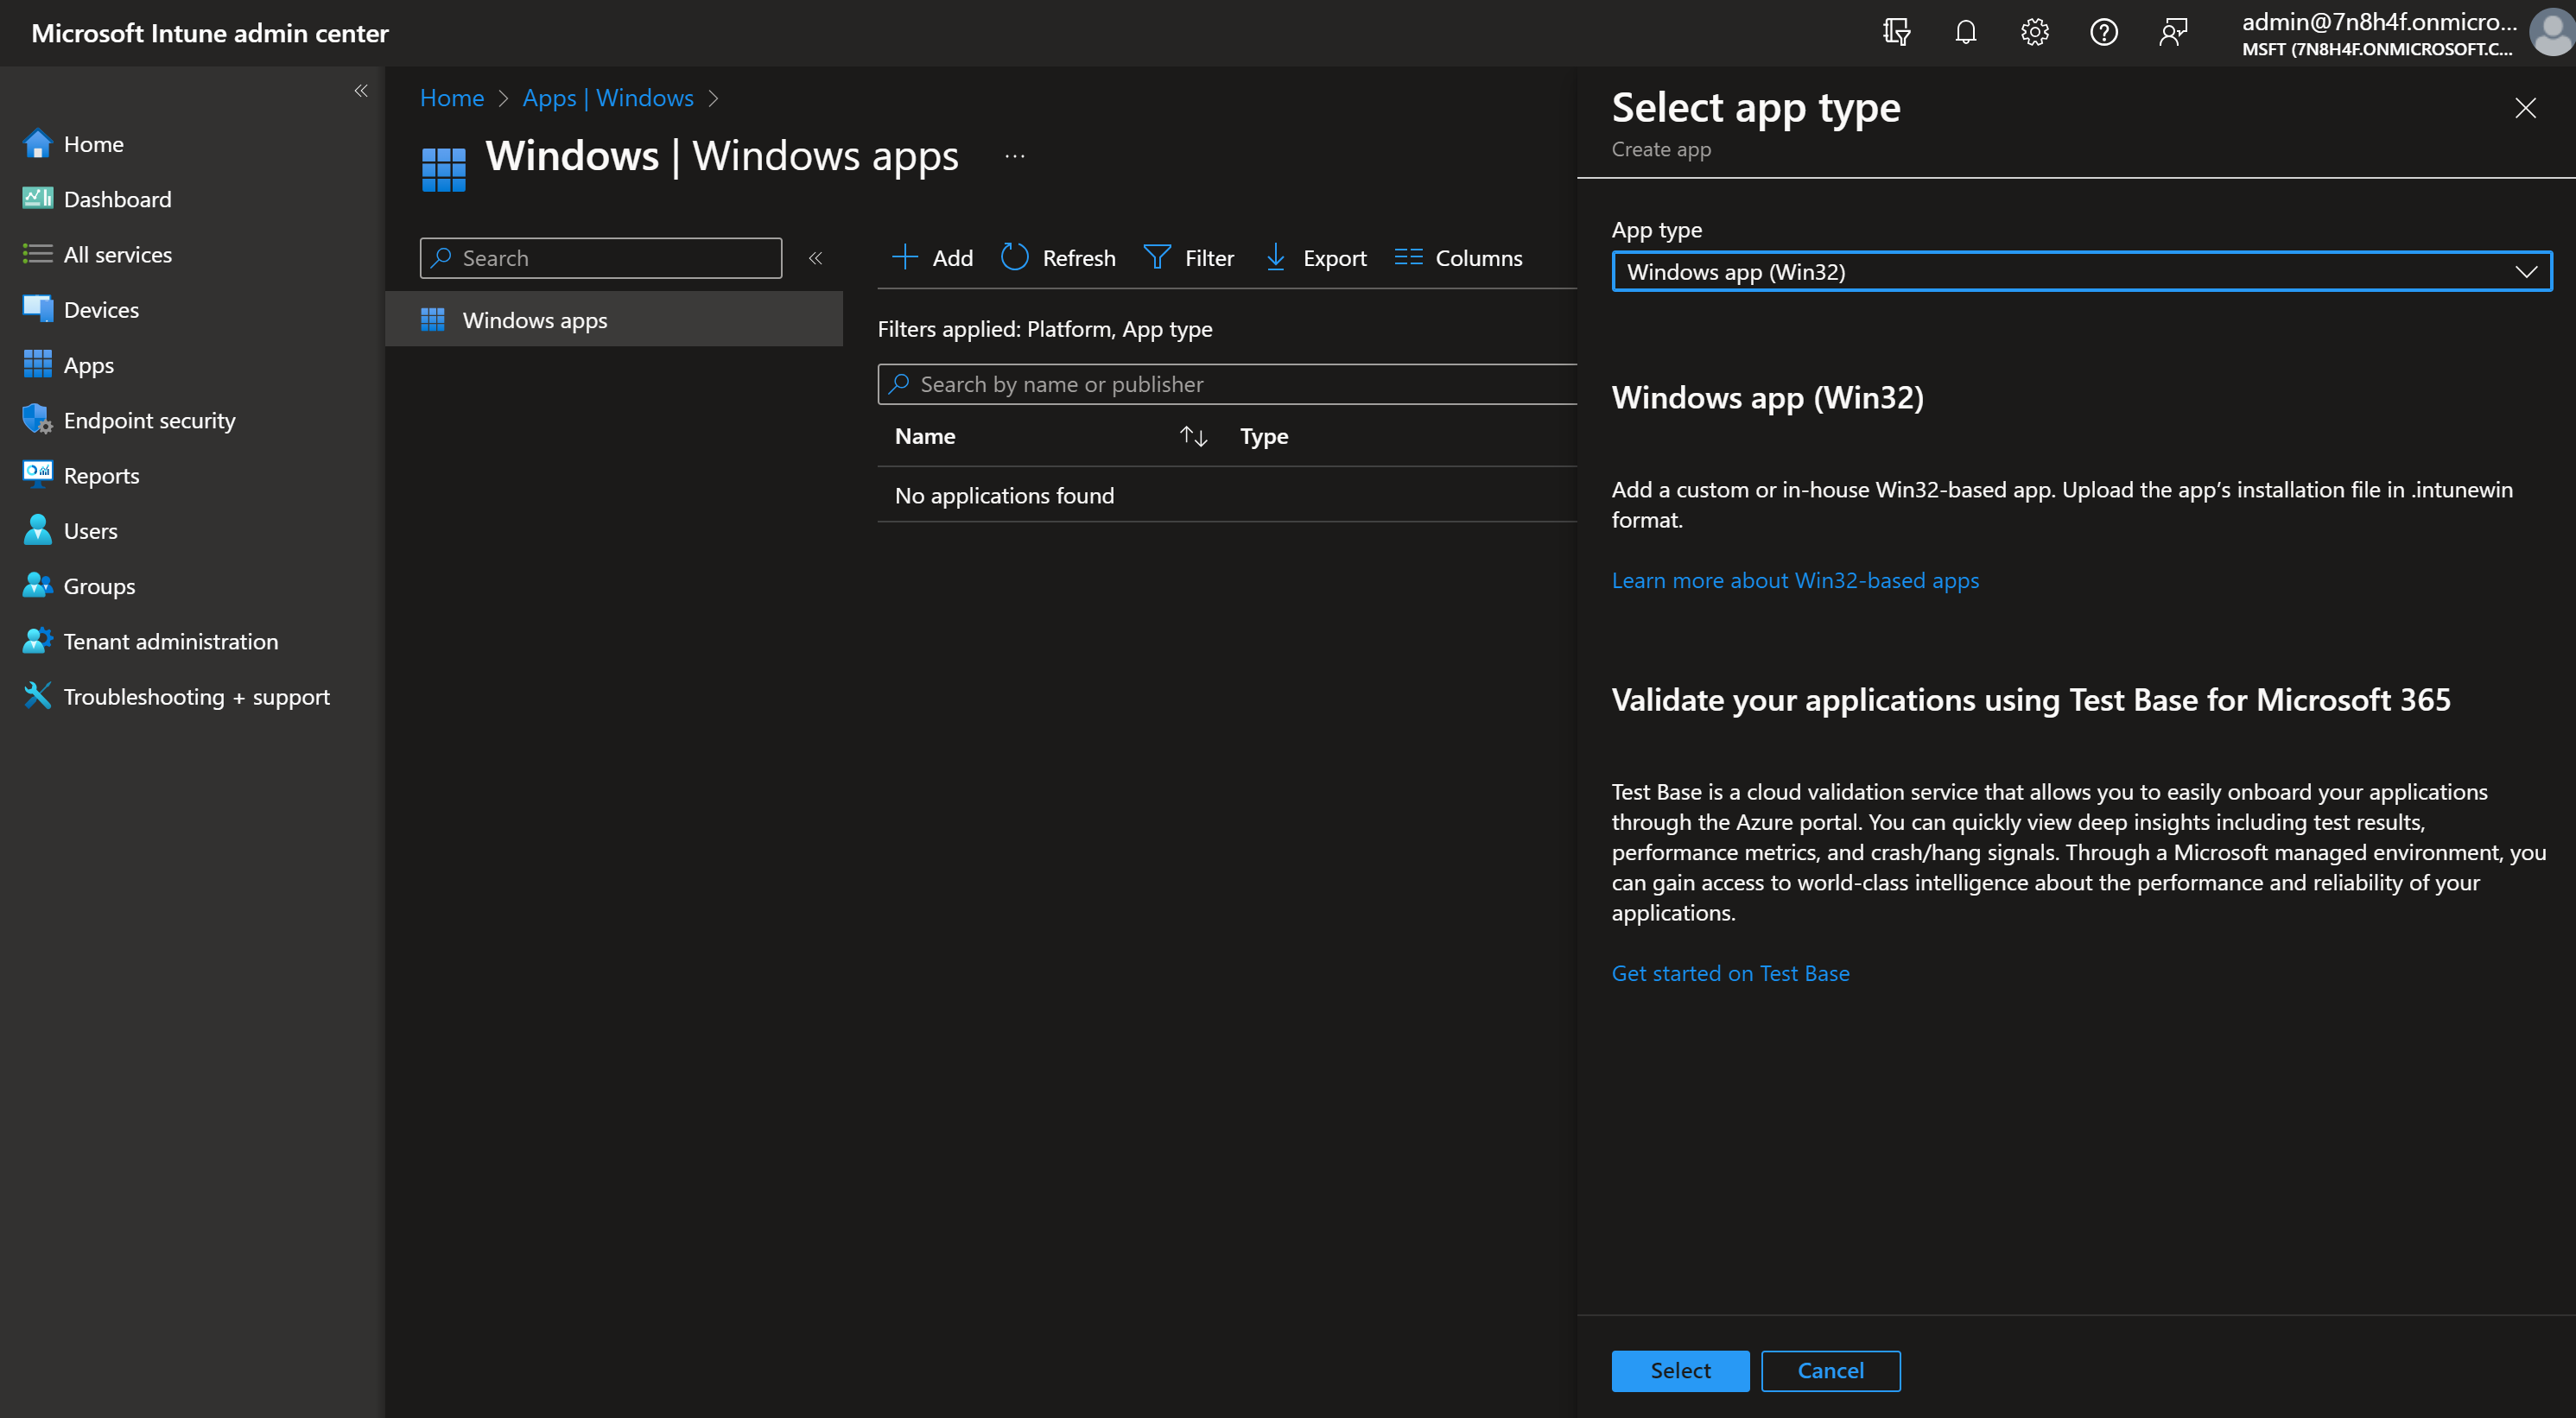Image resolution: width=2576 pixels, height=1418 pixels.
Task: Refresh the Windows apps list
Action: (1057, 257)
